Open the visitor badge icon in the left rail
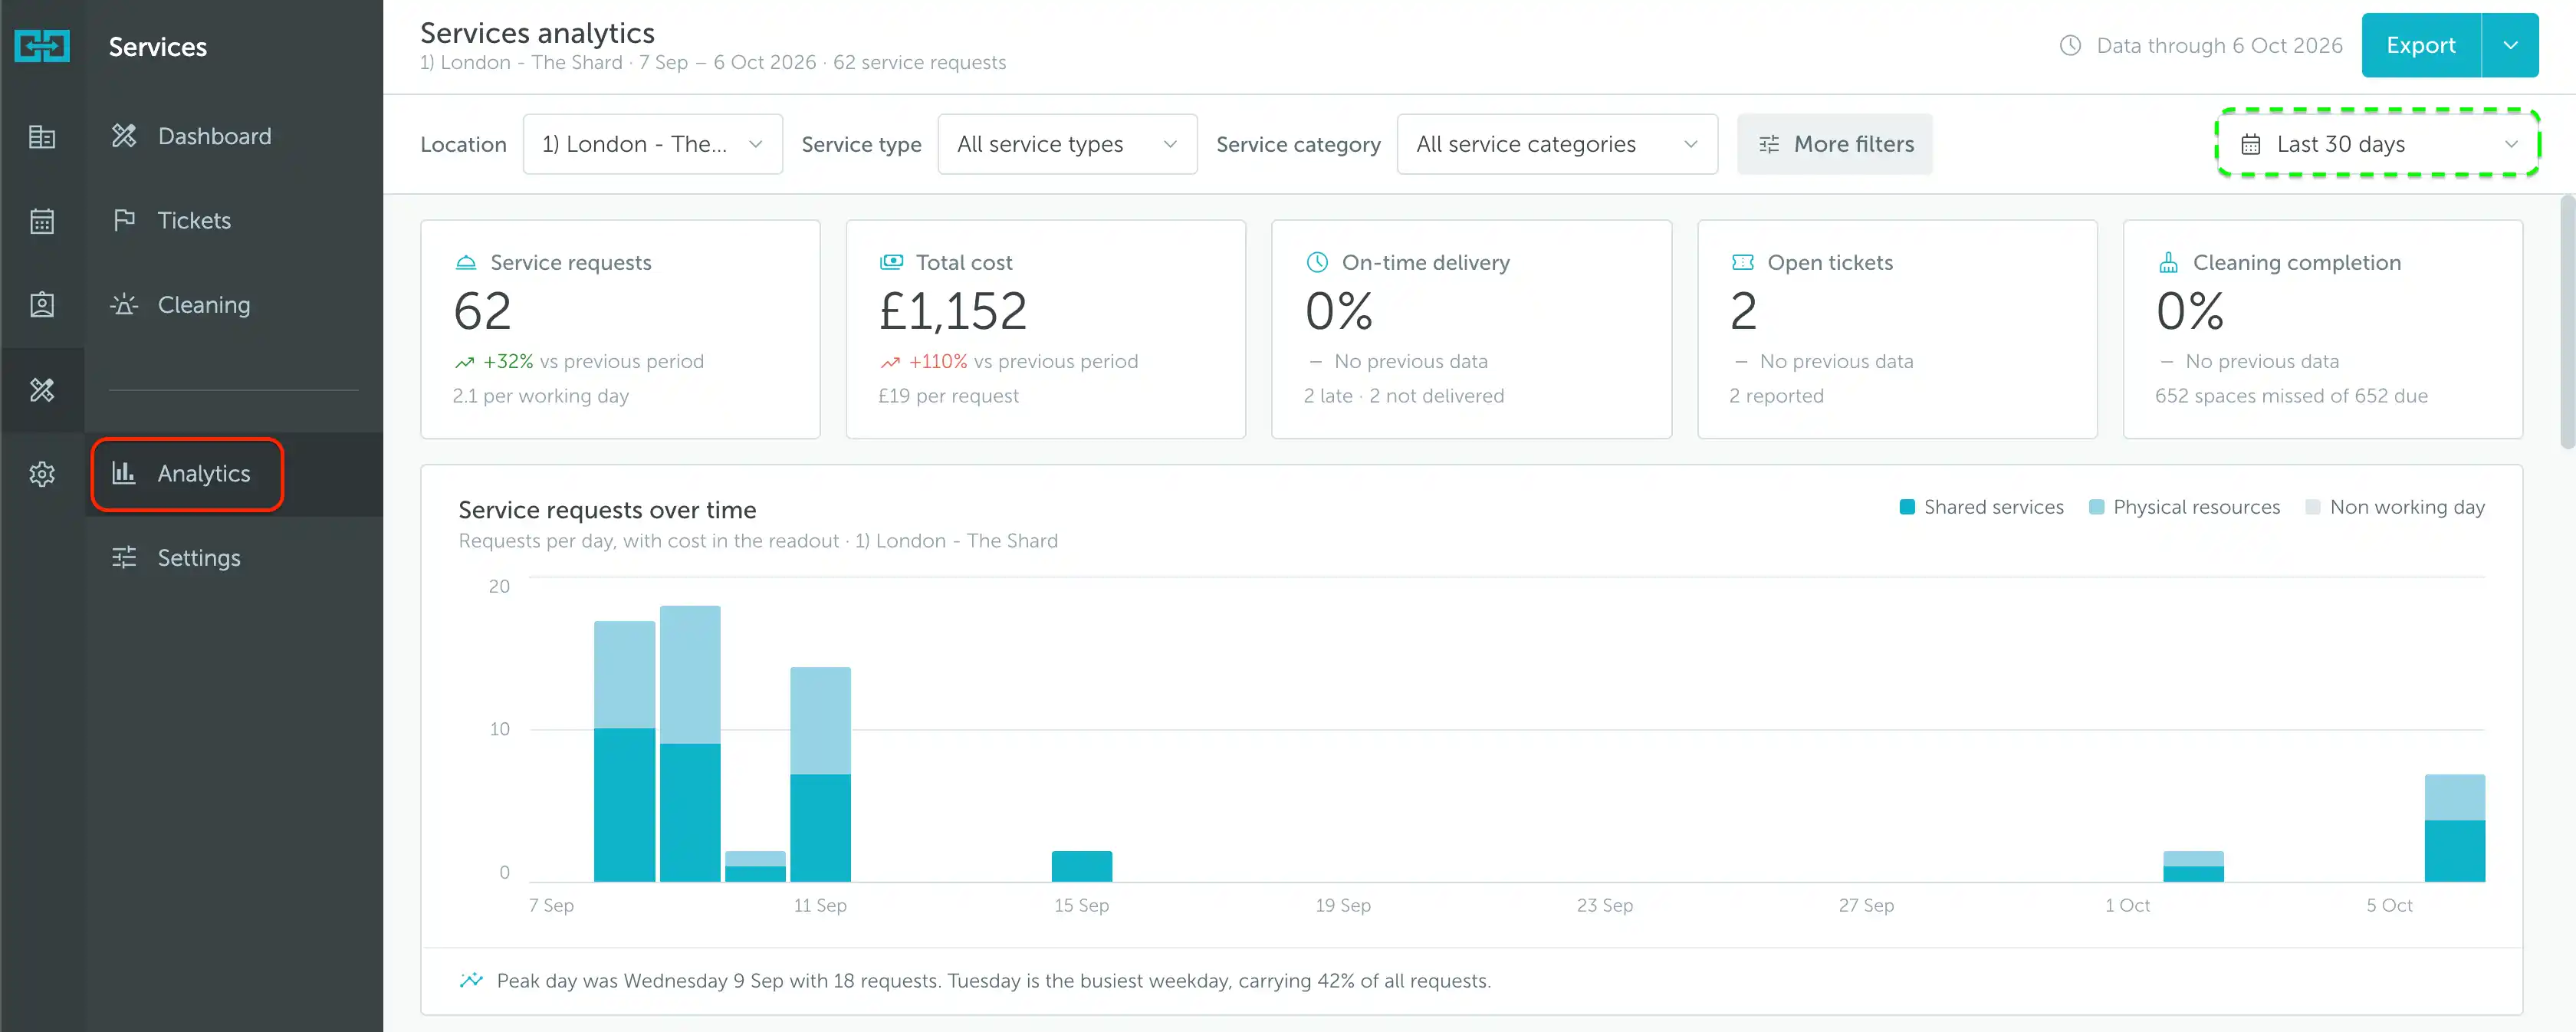This screenshot has height=1032, width=2576. click(x=42, y=305)
